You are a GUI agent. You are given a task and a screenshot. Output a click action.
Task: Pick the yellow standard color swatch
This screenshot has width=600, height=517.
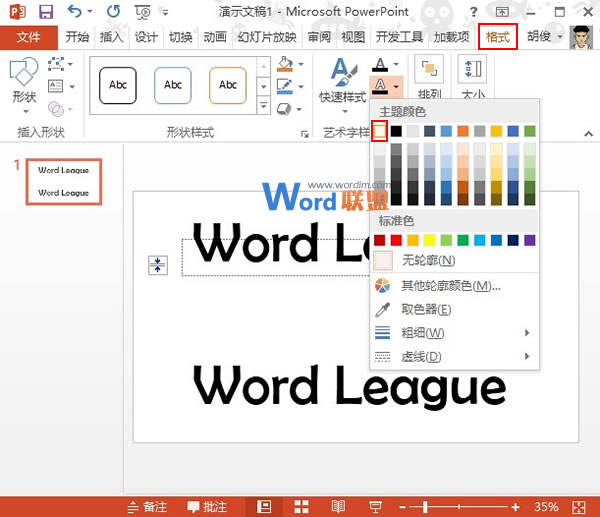click(x=429, y=240)
